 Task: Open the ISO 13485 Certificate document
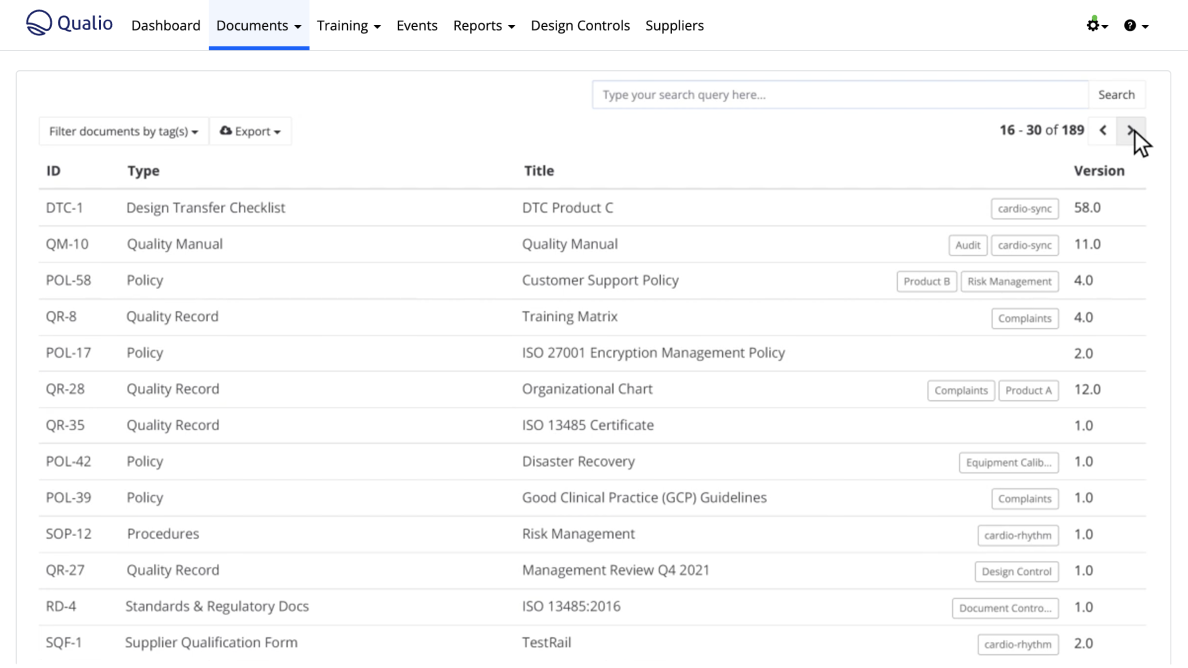[x=587, y=425]
